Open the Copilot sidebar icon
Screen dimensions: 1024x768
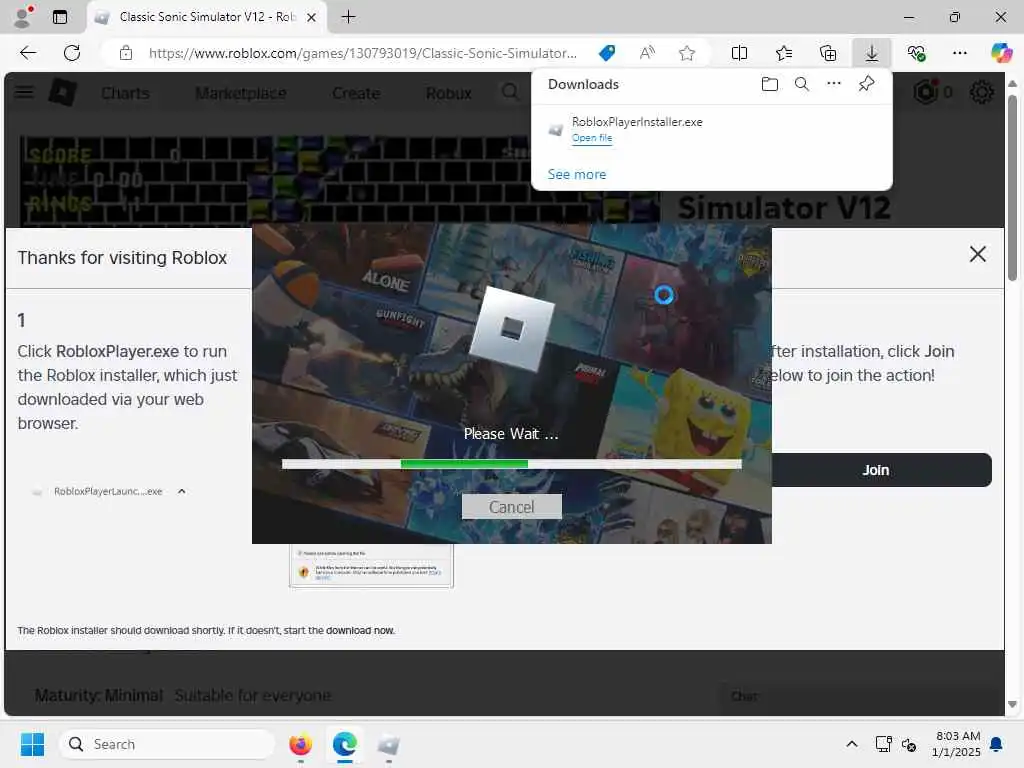(1001, 53)
